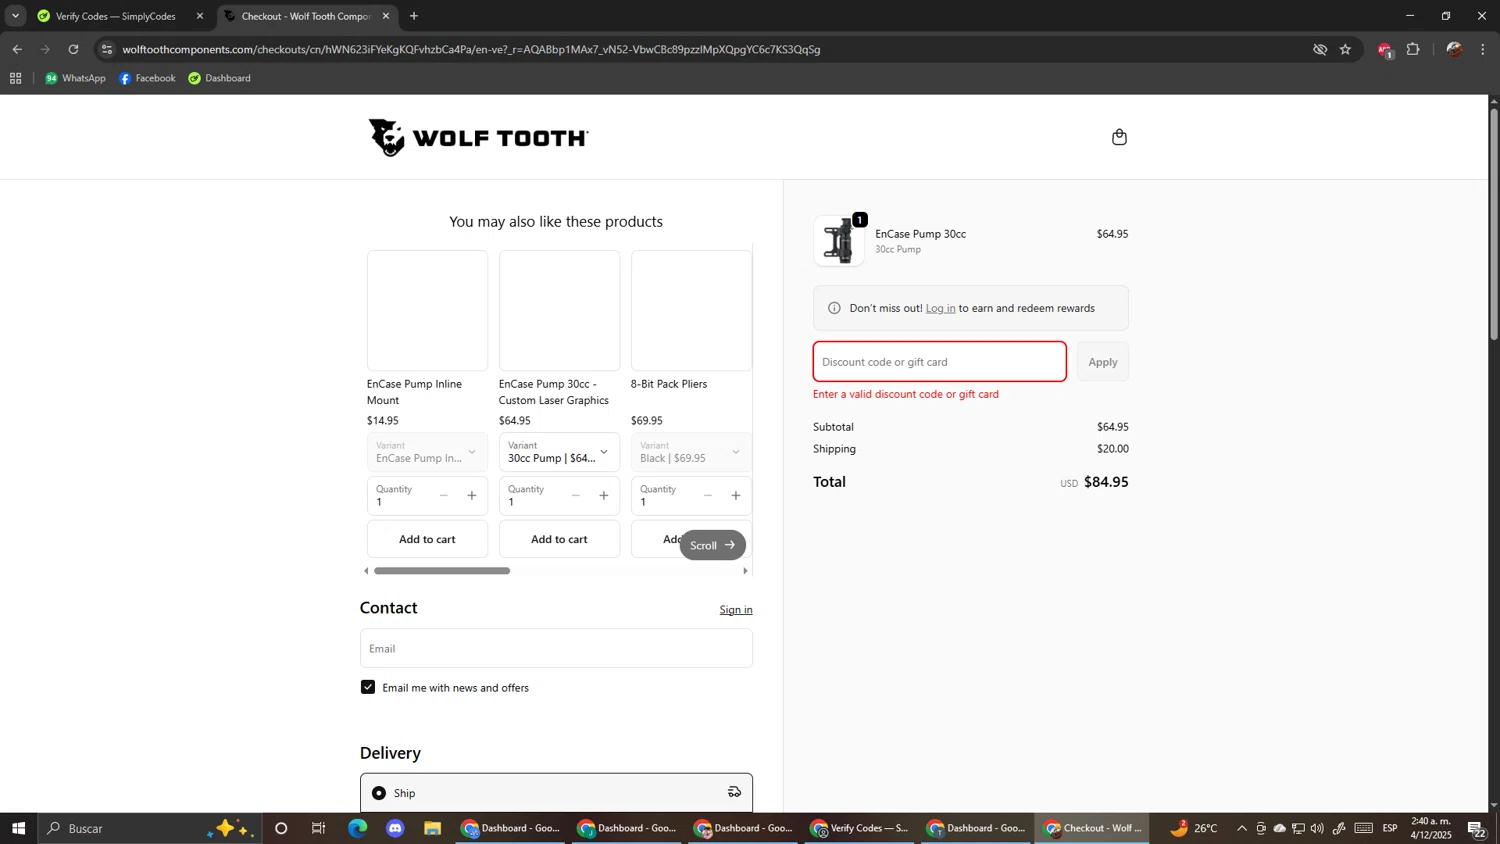Decrease quantity for 8-Bit Pack Pliers
The height and width of the screenshot is (844, 1500).
708,496
